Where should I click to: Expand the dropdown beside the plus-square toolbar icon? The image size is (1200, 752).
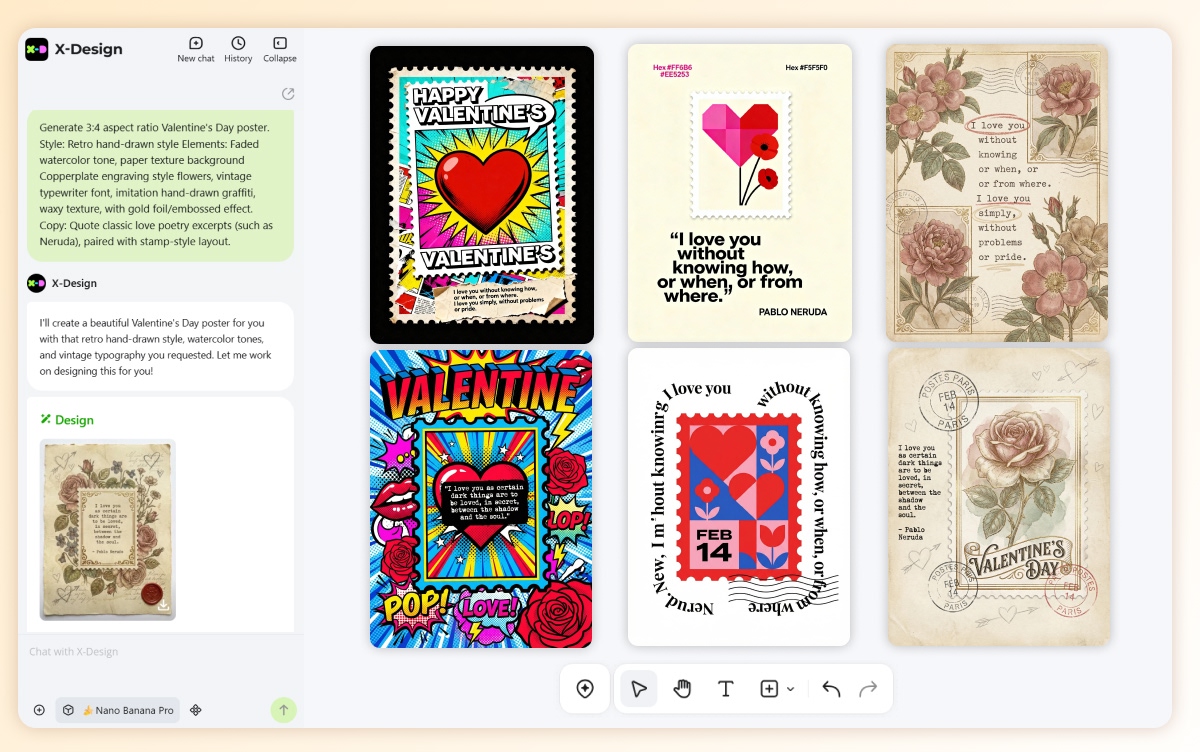pyautogui.click(x=790, y=688)
